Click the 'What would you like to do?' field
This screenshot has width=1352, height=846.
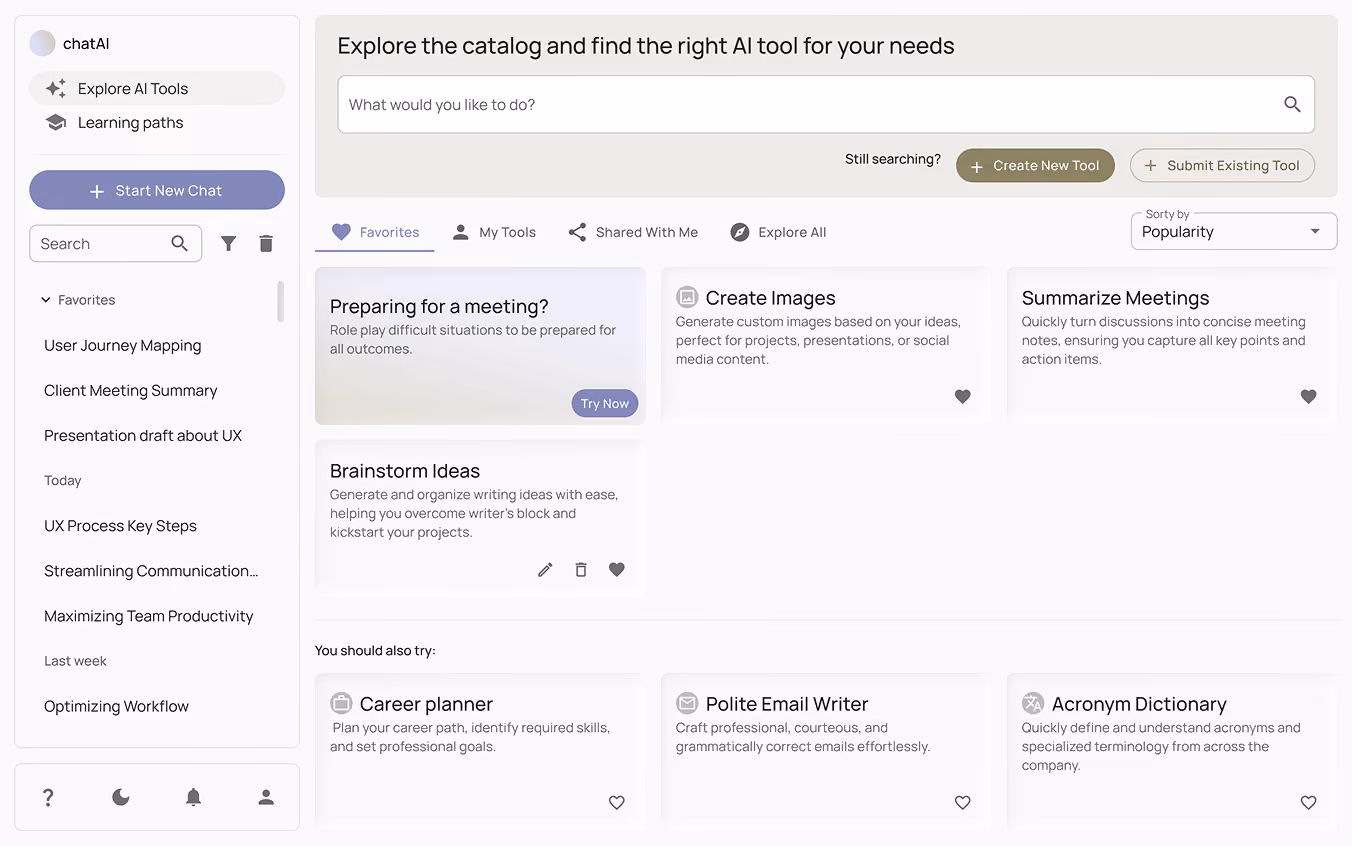826,104
